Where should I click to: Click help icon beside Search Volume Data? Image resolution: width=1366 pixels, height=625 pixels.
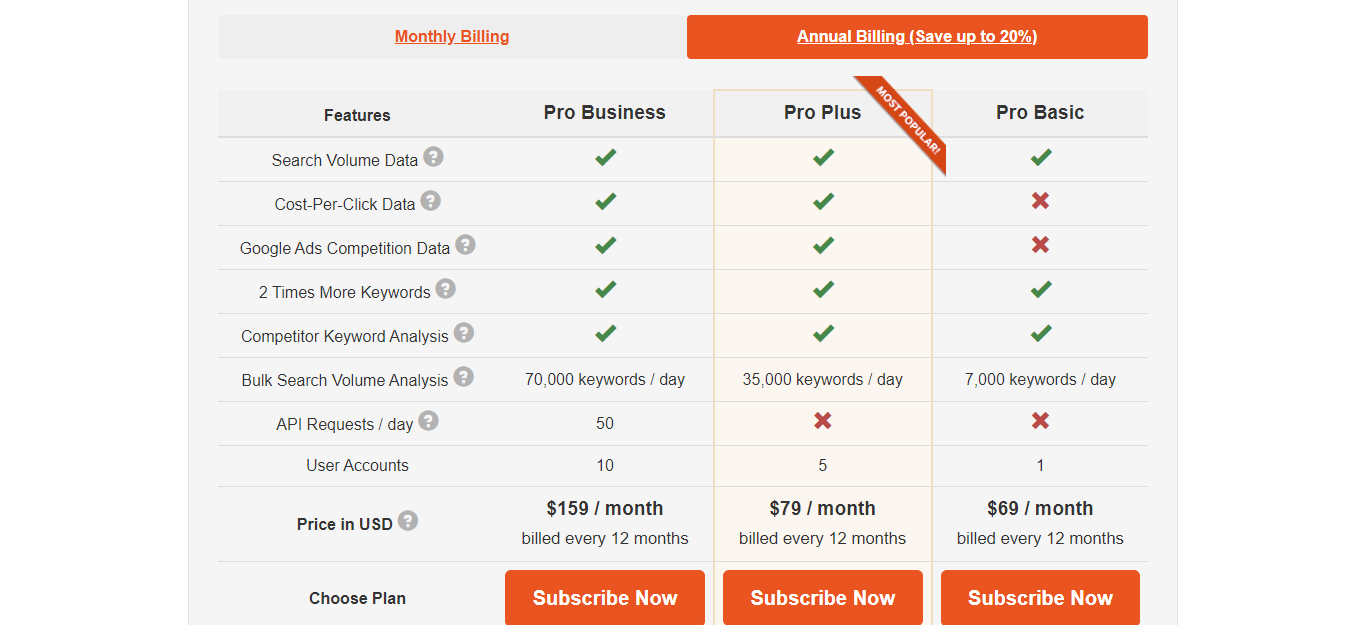click(x=433, y=157)
